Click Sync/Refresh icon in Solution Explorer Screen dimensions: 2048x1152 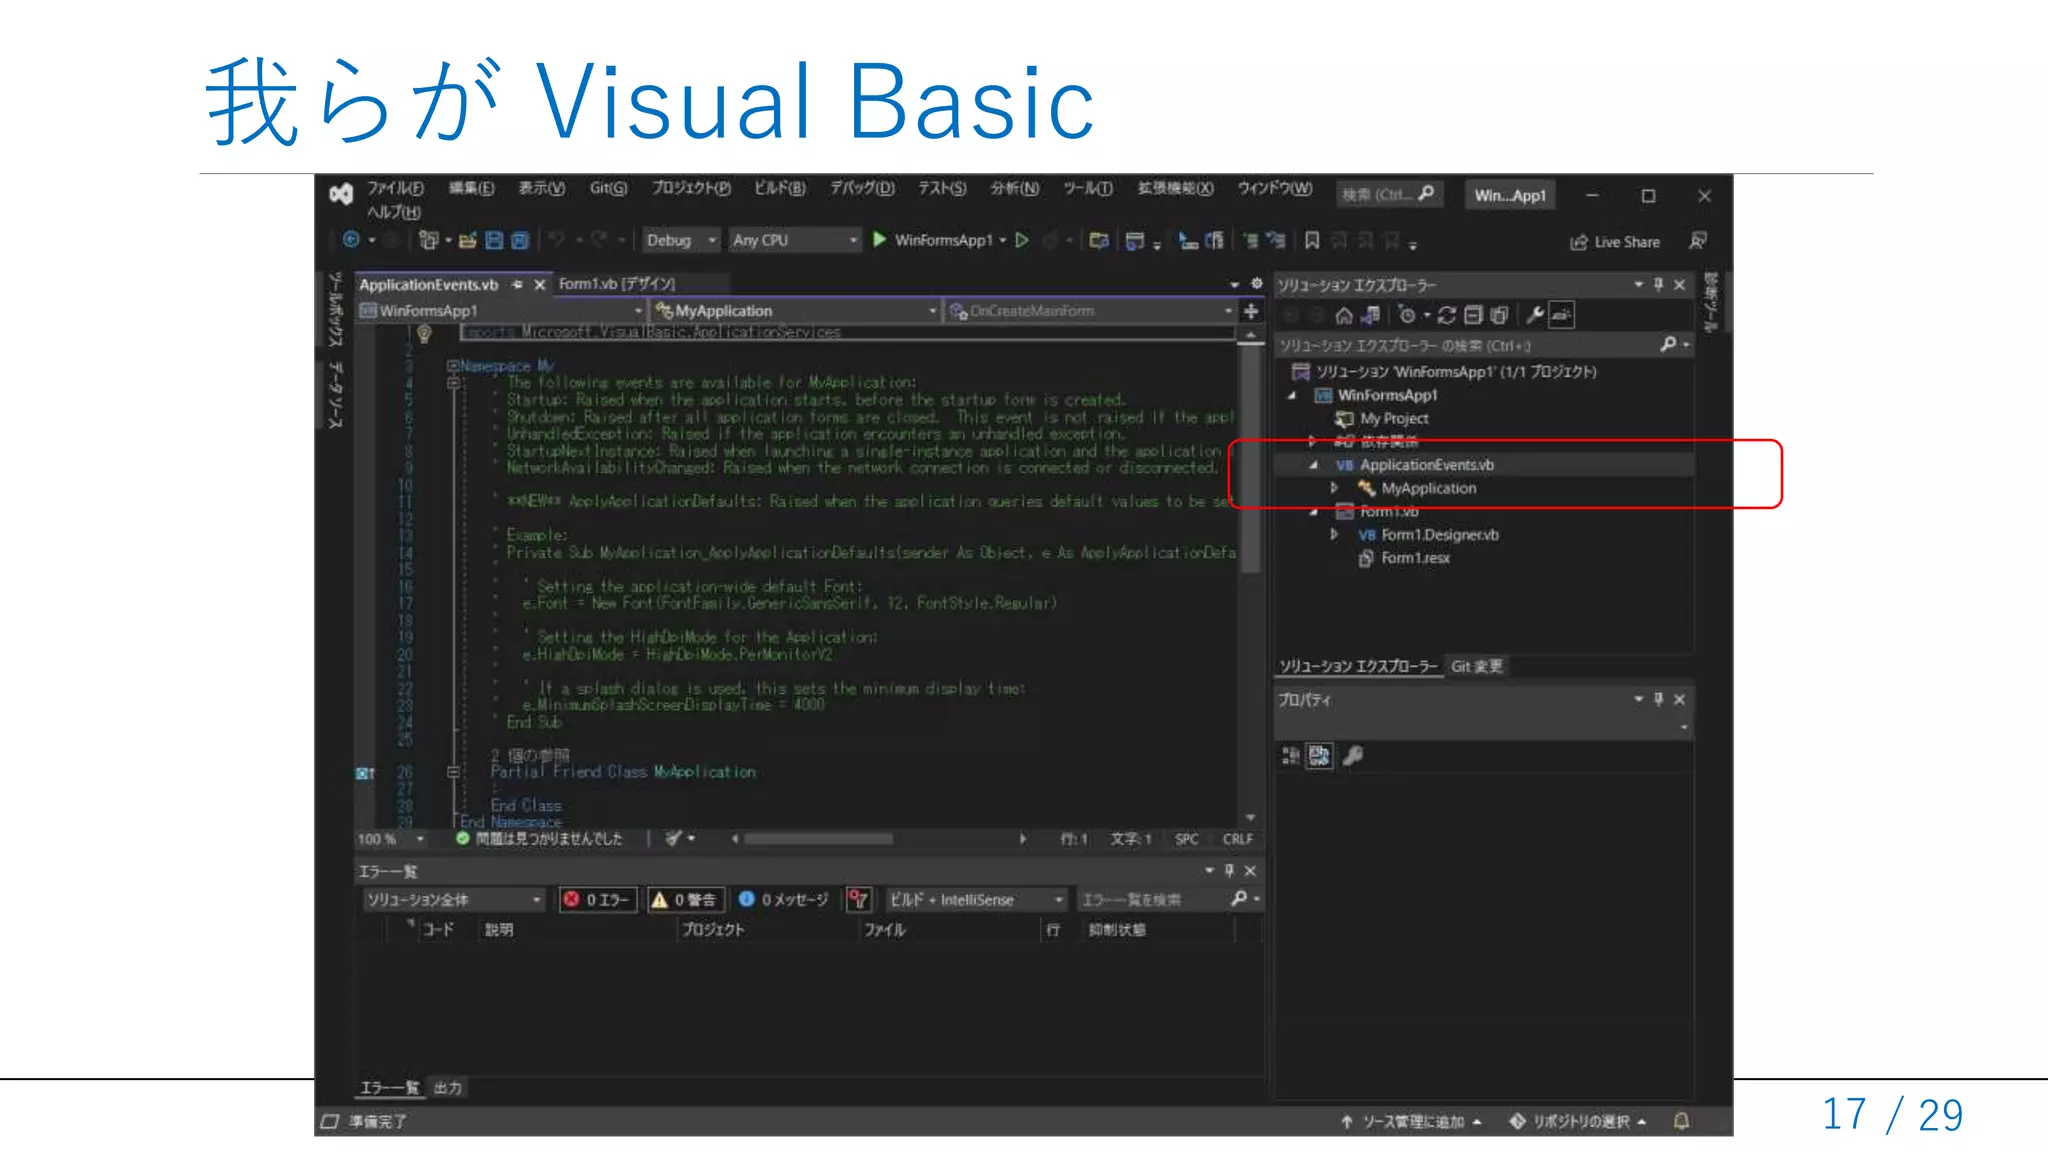(1447, 316)
